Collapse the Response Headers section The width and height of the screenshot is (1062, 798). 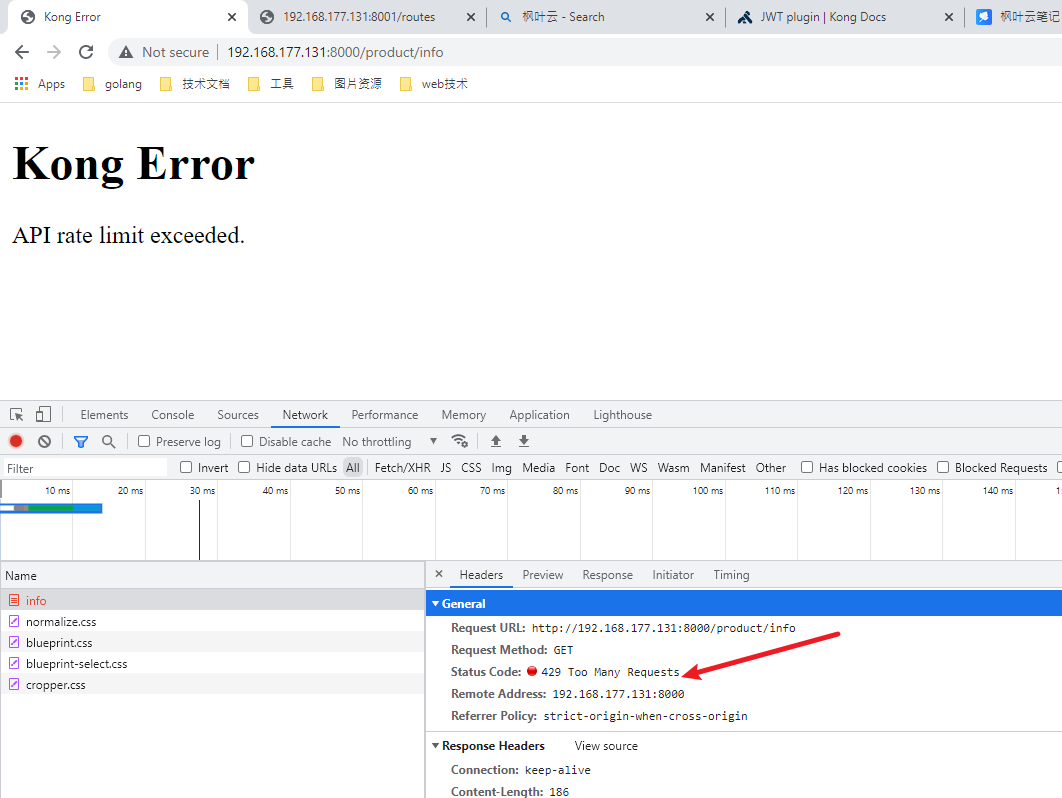436,746
